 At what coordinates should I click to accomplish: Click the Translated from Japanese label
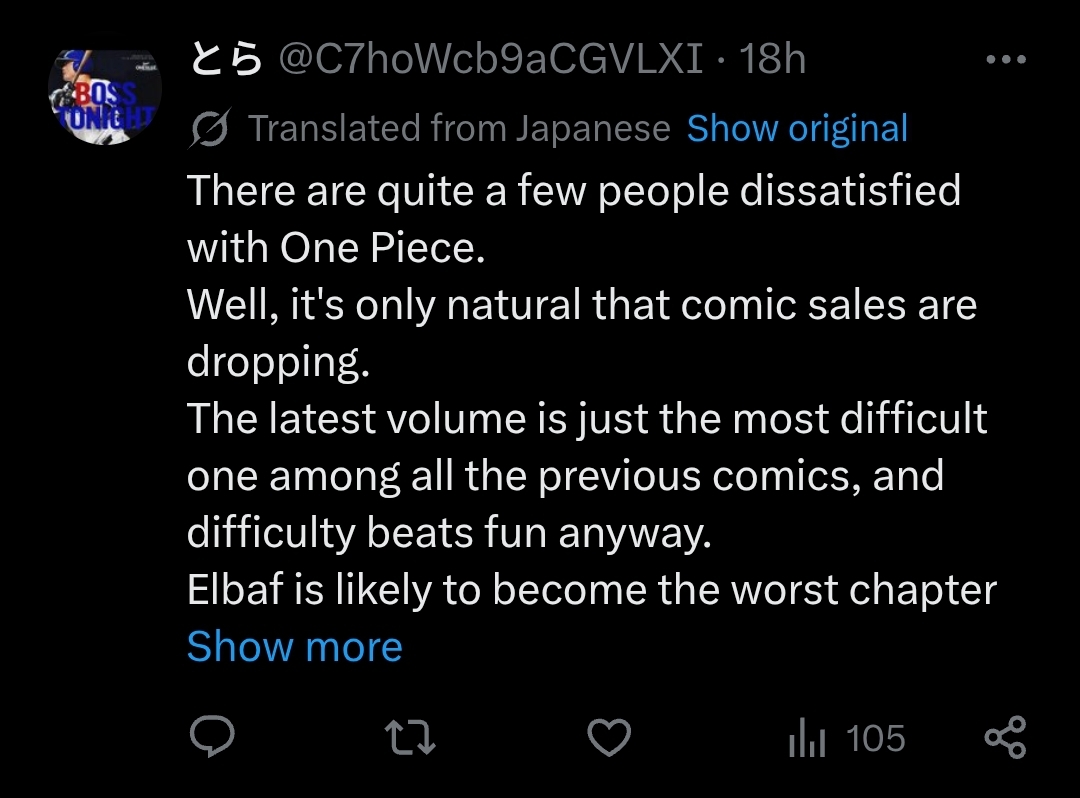click(x=459, y=129)
